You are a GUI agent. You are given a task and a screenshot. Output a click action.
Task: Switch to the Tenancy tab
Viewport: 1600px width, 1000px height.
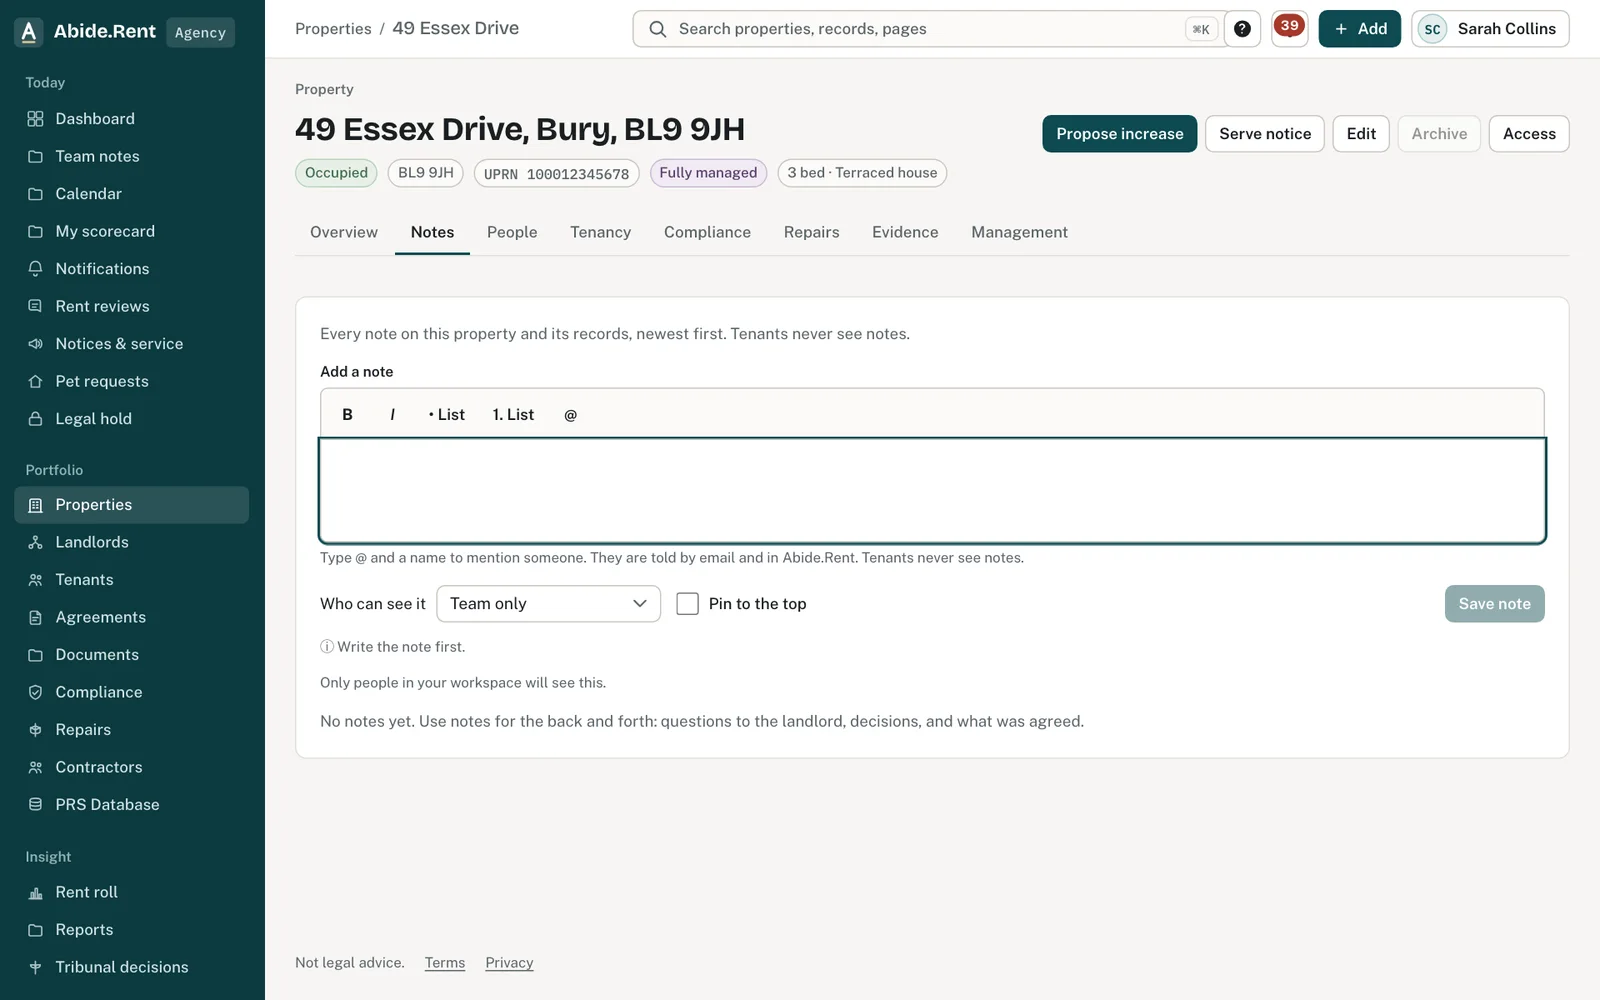[x=600, y=232]
